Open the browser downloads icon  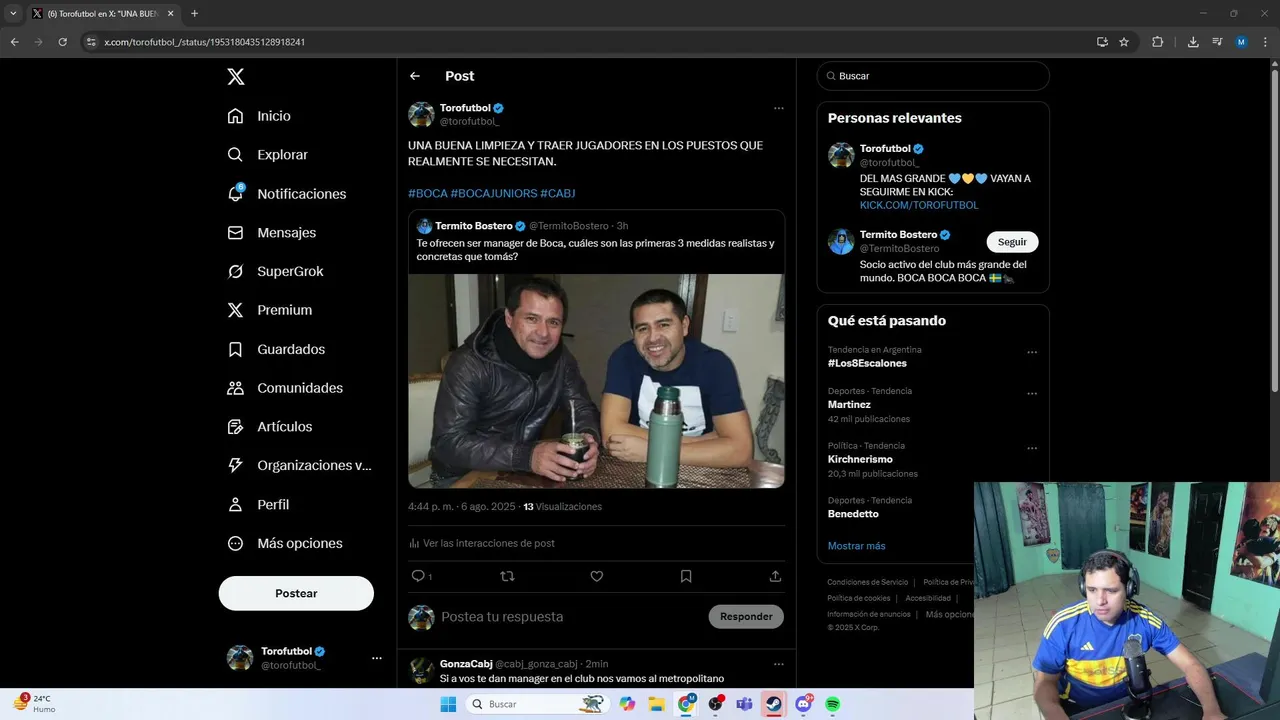click(x=1193, y=42)
